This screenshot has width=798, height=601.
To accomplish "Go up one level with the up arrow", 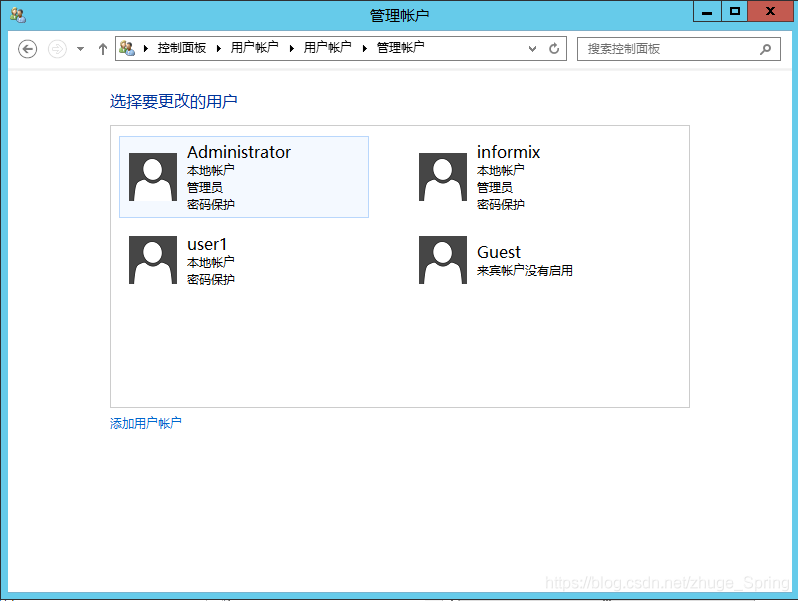I will [102, 49].
